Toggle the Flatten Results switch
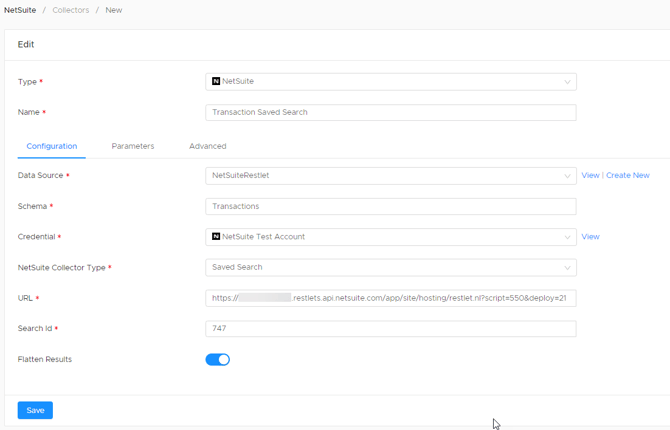This screenshot has height=430, width=670. coord(217,359)
